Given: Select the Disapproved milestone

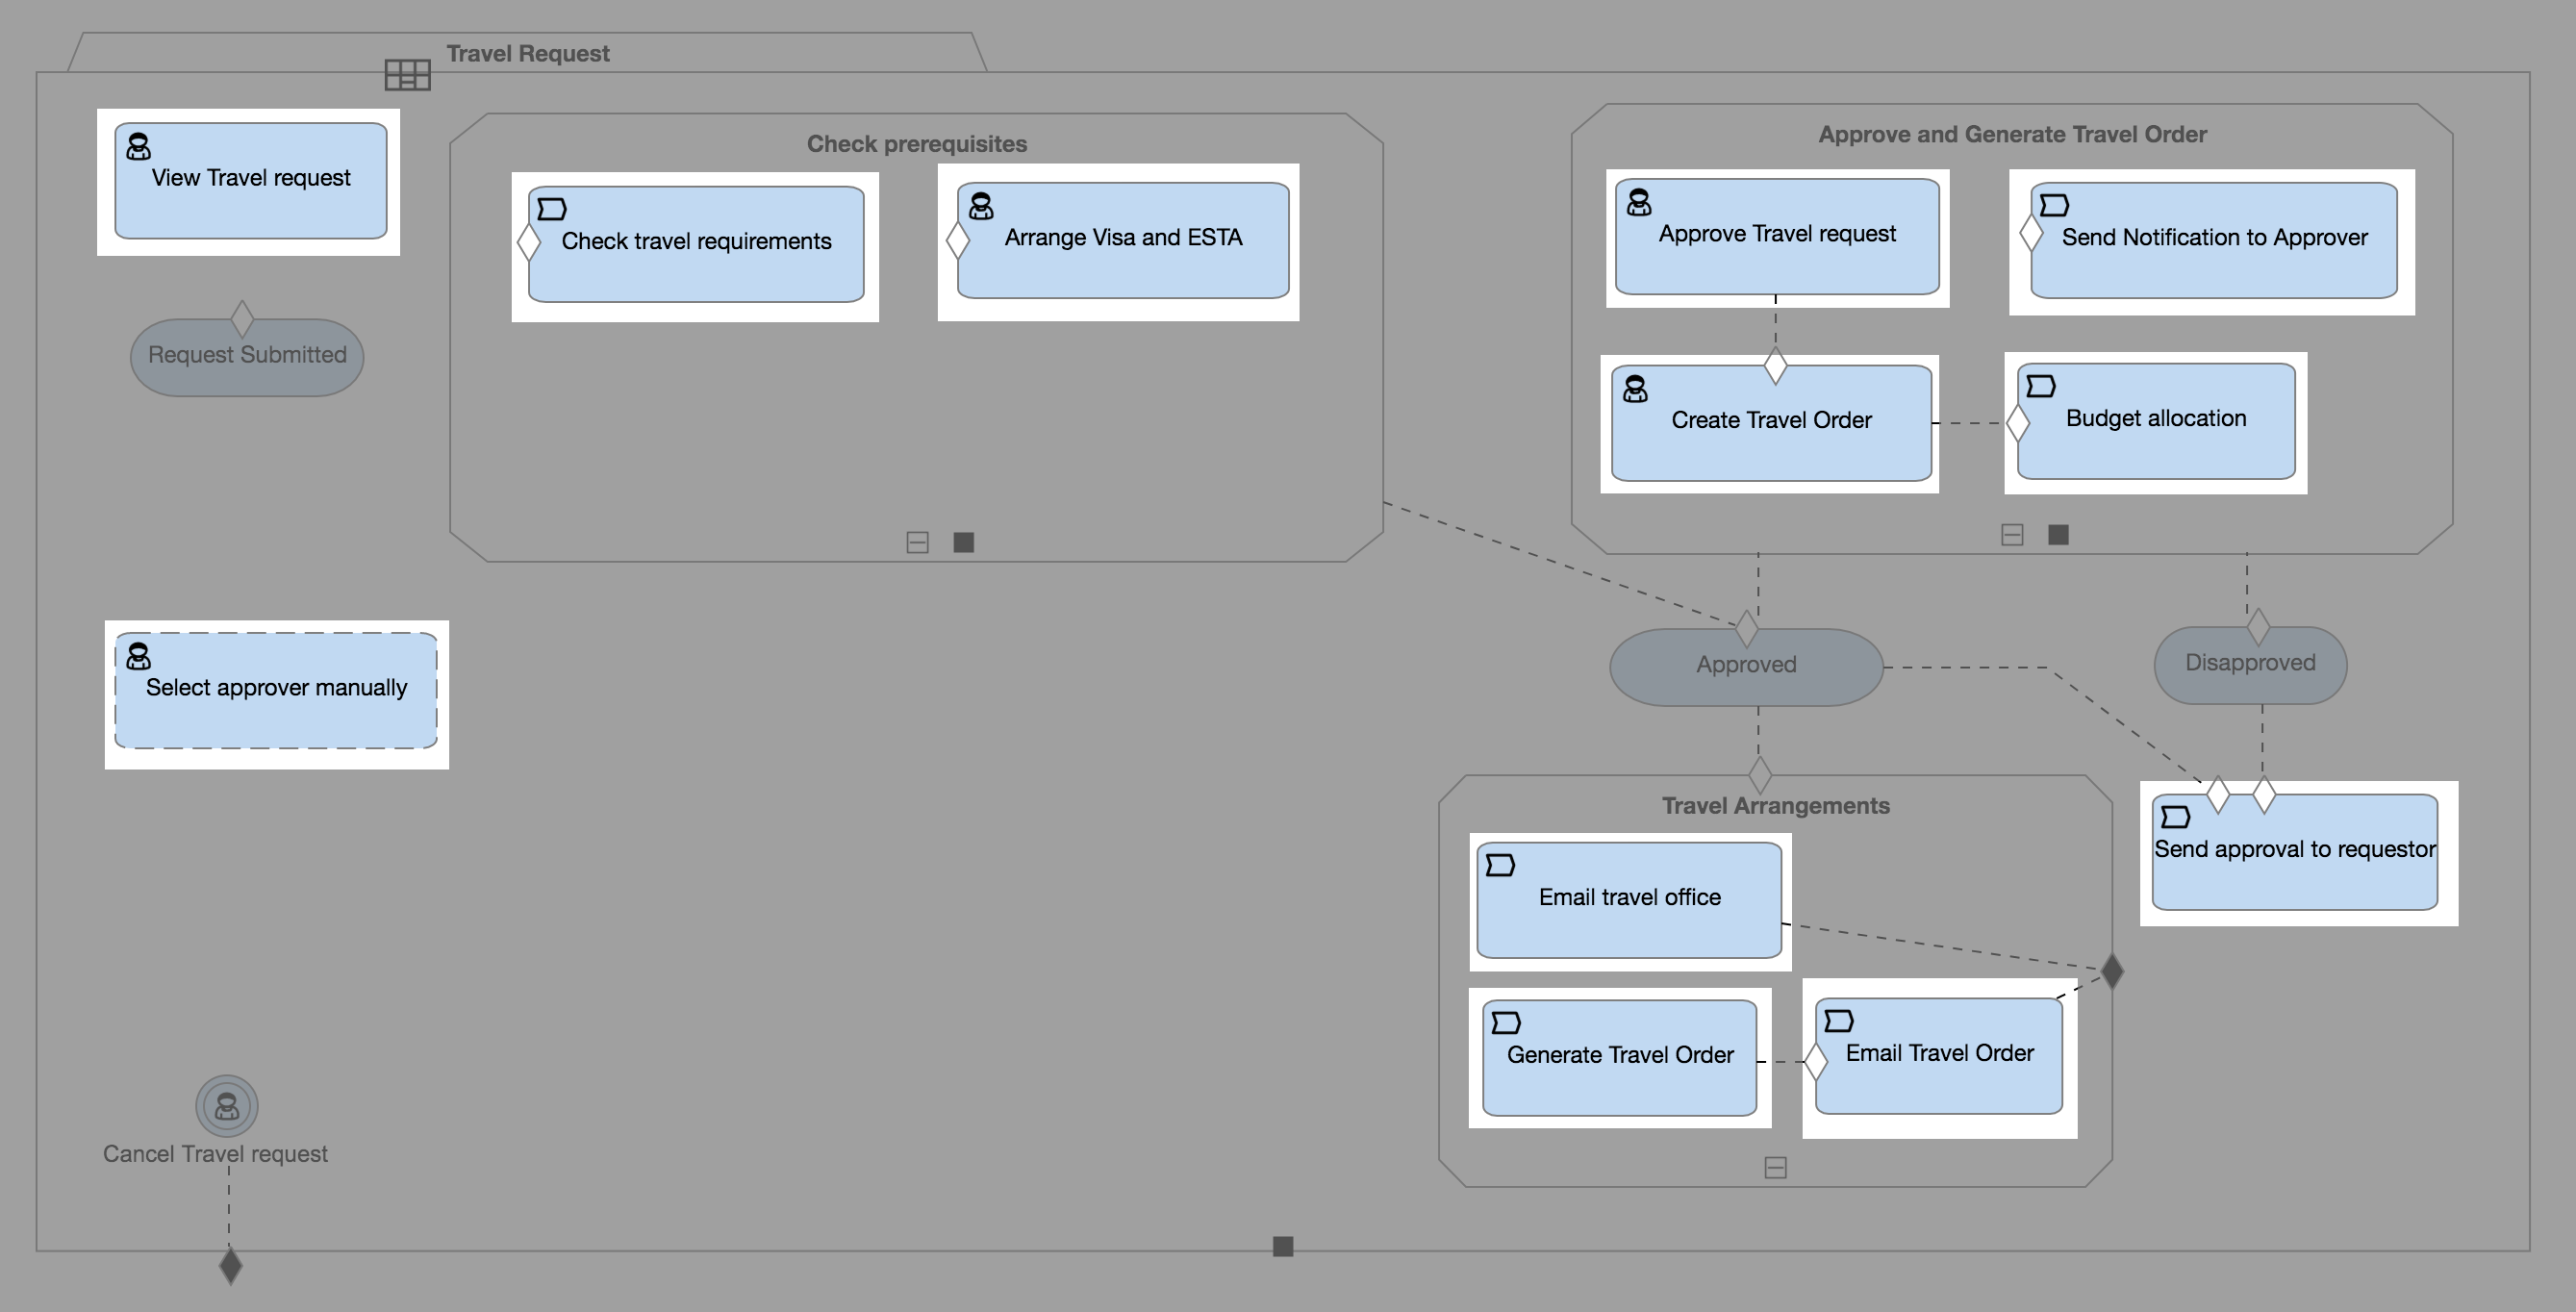Looking at the screenshot, I should (2249, 664).
